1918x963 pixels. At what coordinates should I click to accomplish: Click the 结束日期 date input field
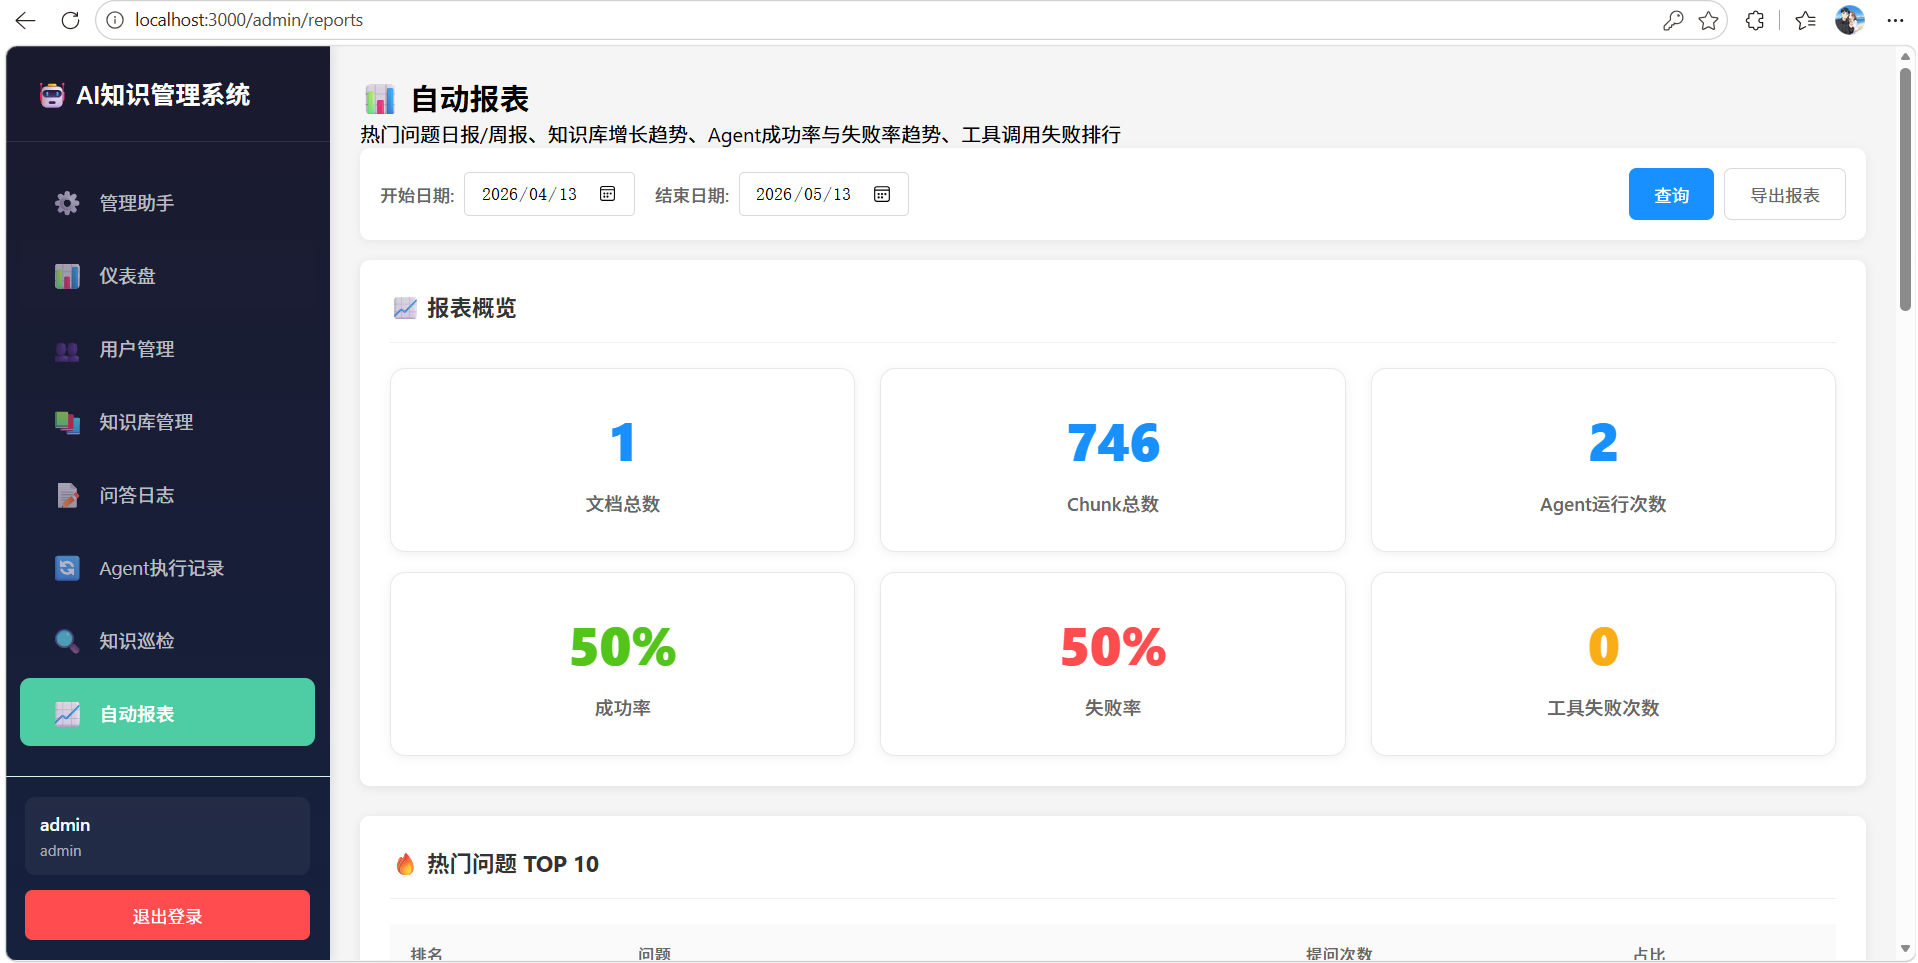(x=823, y=194)
